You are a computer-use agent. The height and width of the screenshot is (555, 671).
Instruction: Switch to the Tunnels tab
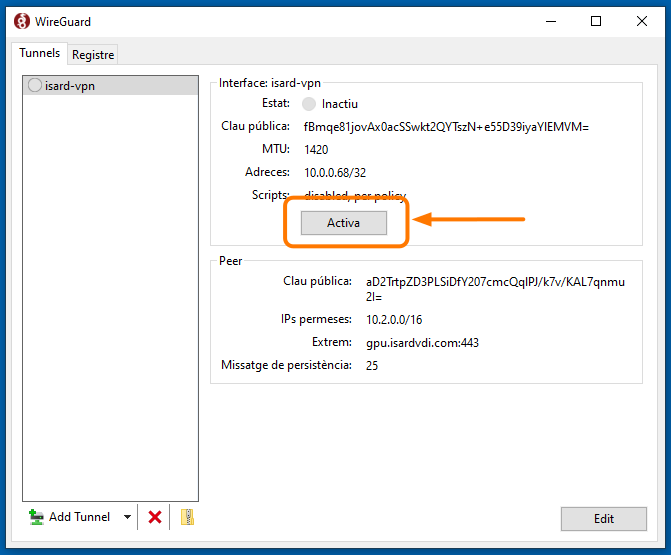coord(40,53)
